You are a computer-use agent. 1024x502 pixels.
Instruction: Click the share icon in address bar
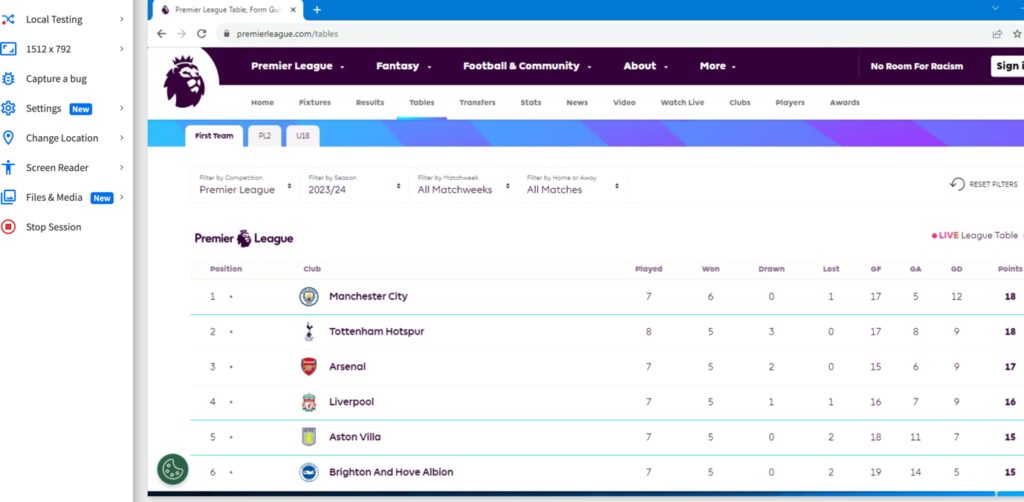997,34
